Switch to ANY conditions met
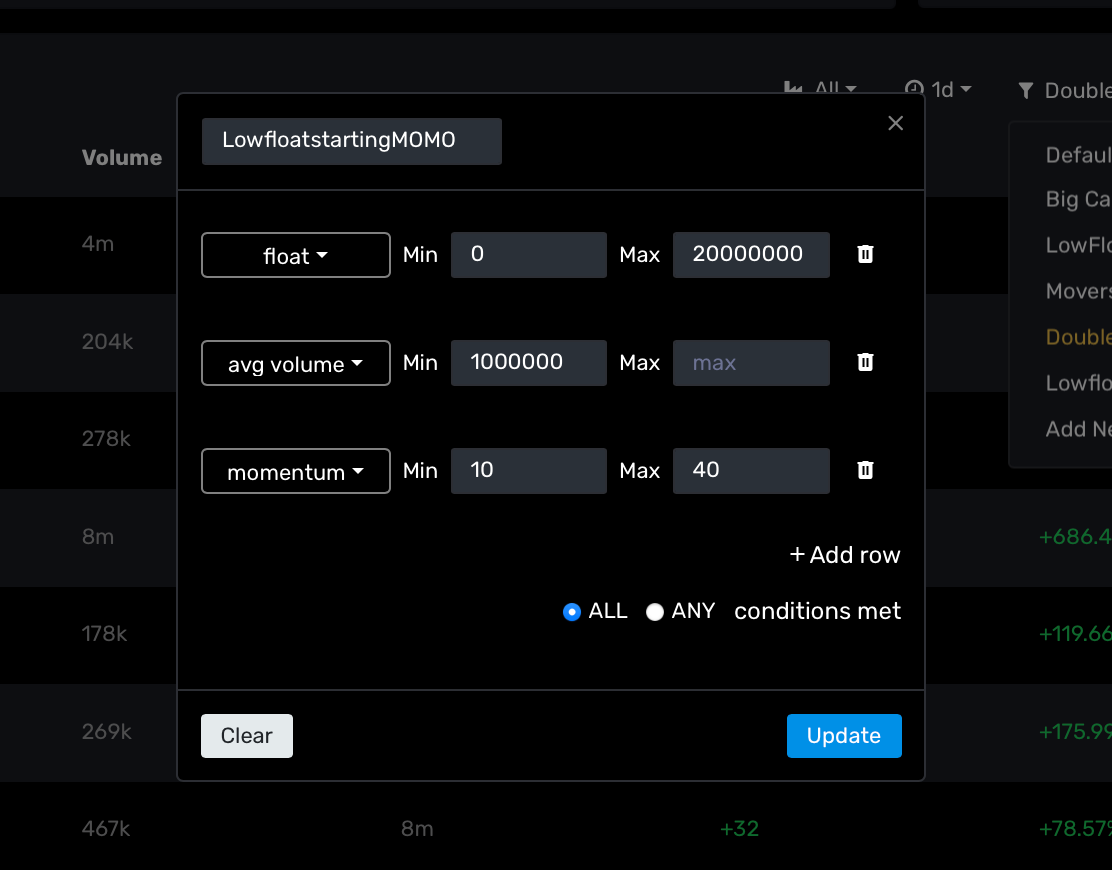Viewport: 1112px width, 870px height. 655,611
